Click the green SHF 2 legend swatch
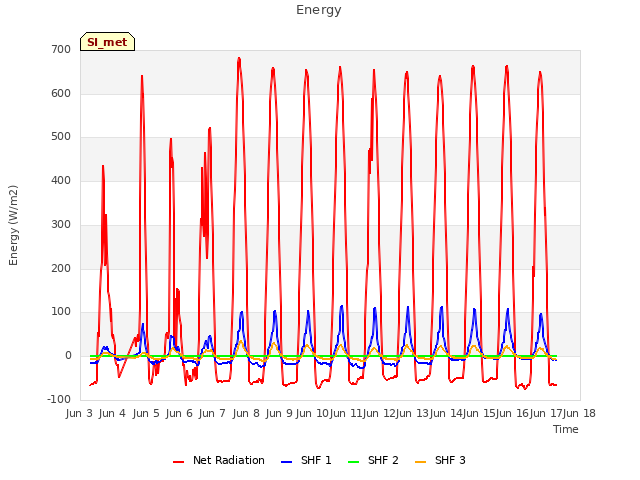 (353, 462)
